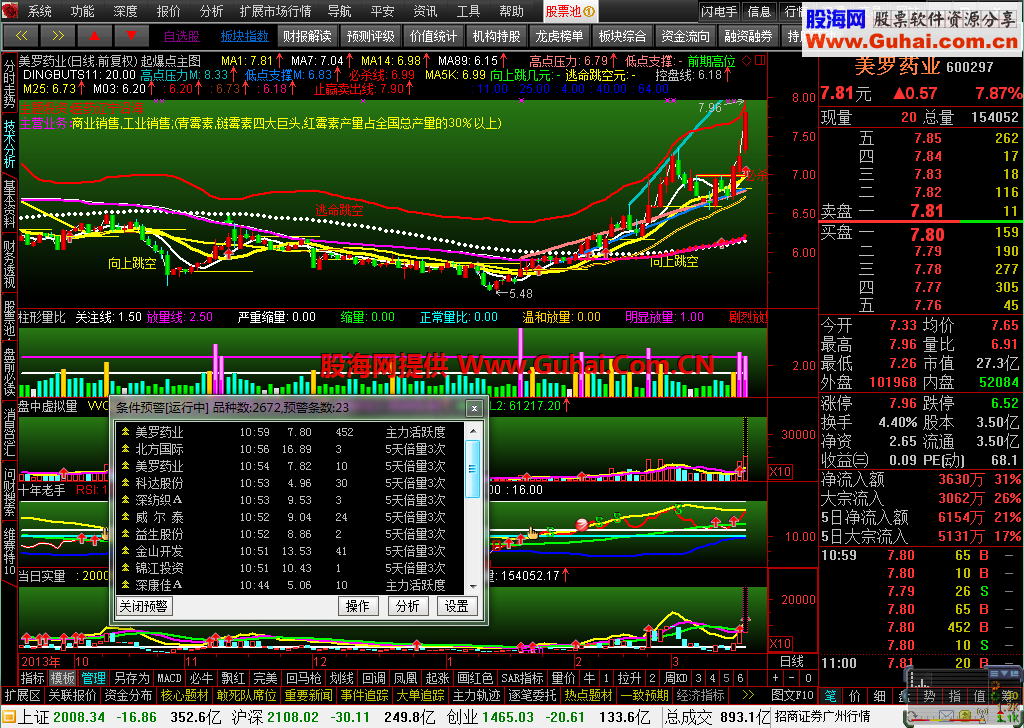The height and width of the screenshot is (728, 1024).
Task: Switch to 盘前必读 side tab
Action: pos(9,372)
